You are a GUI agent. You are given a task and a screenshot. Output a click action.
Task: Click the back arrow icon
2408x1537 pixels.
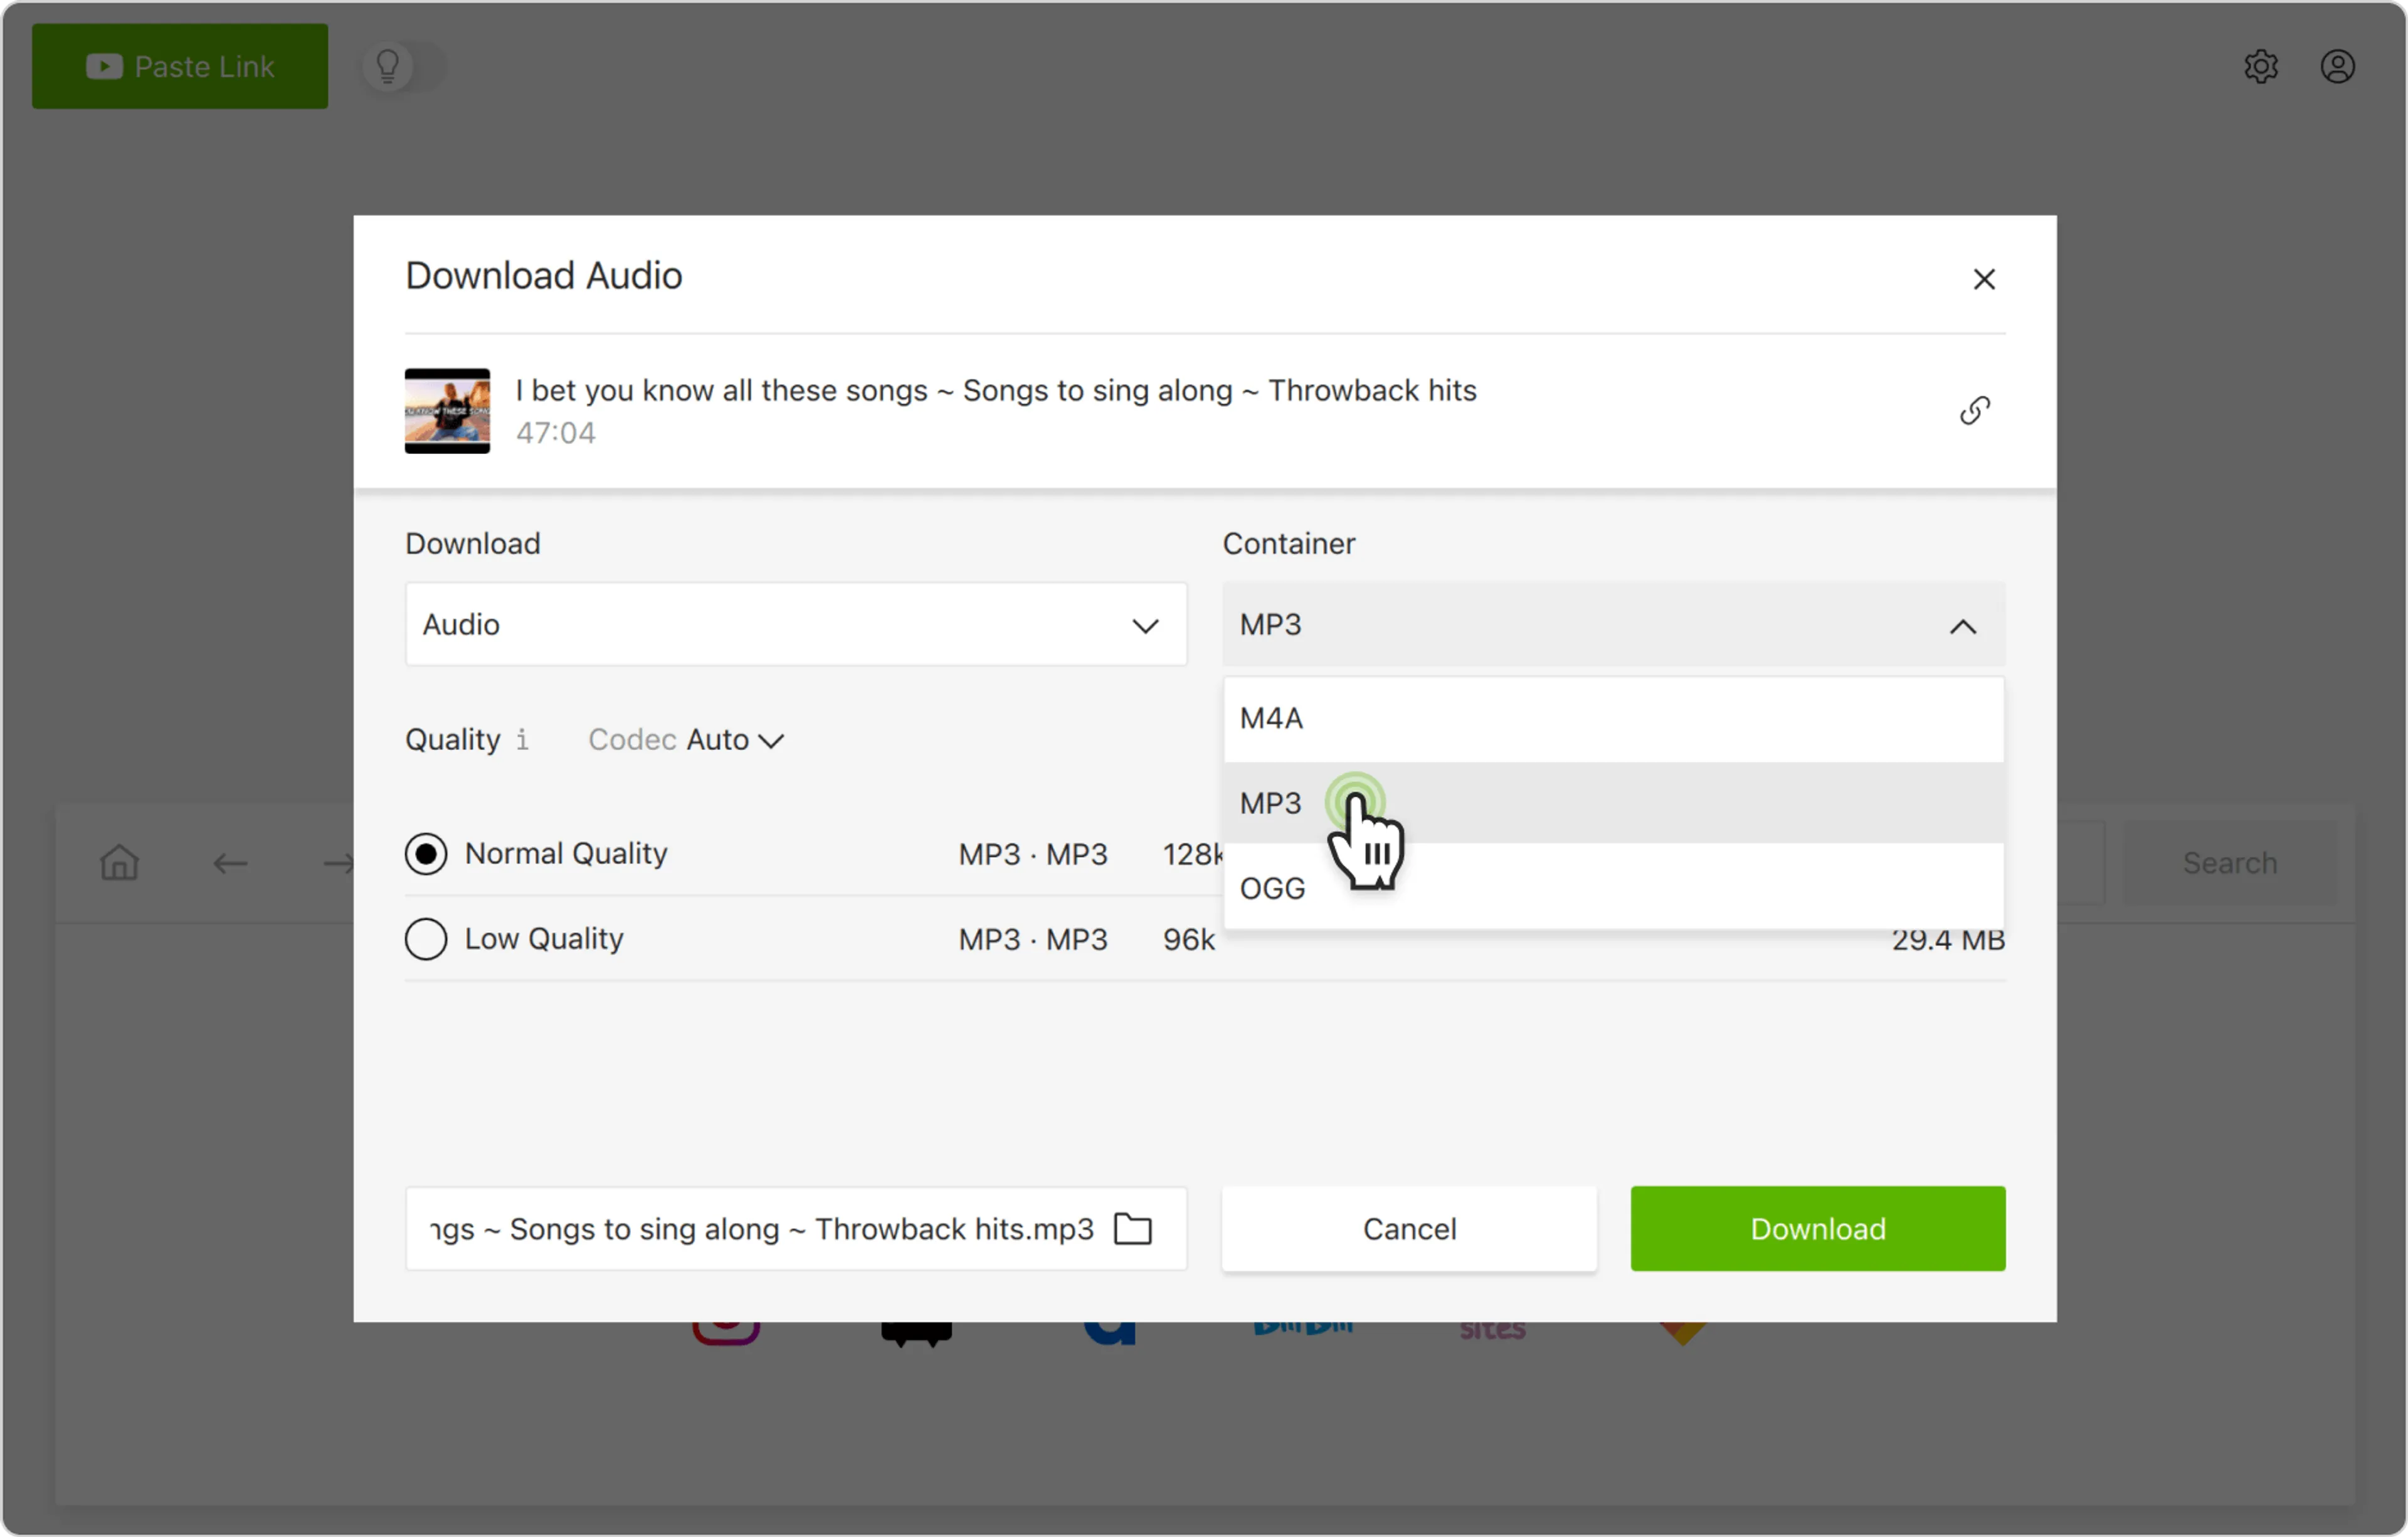pos(230,863)
